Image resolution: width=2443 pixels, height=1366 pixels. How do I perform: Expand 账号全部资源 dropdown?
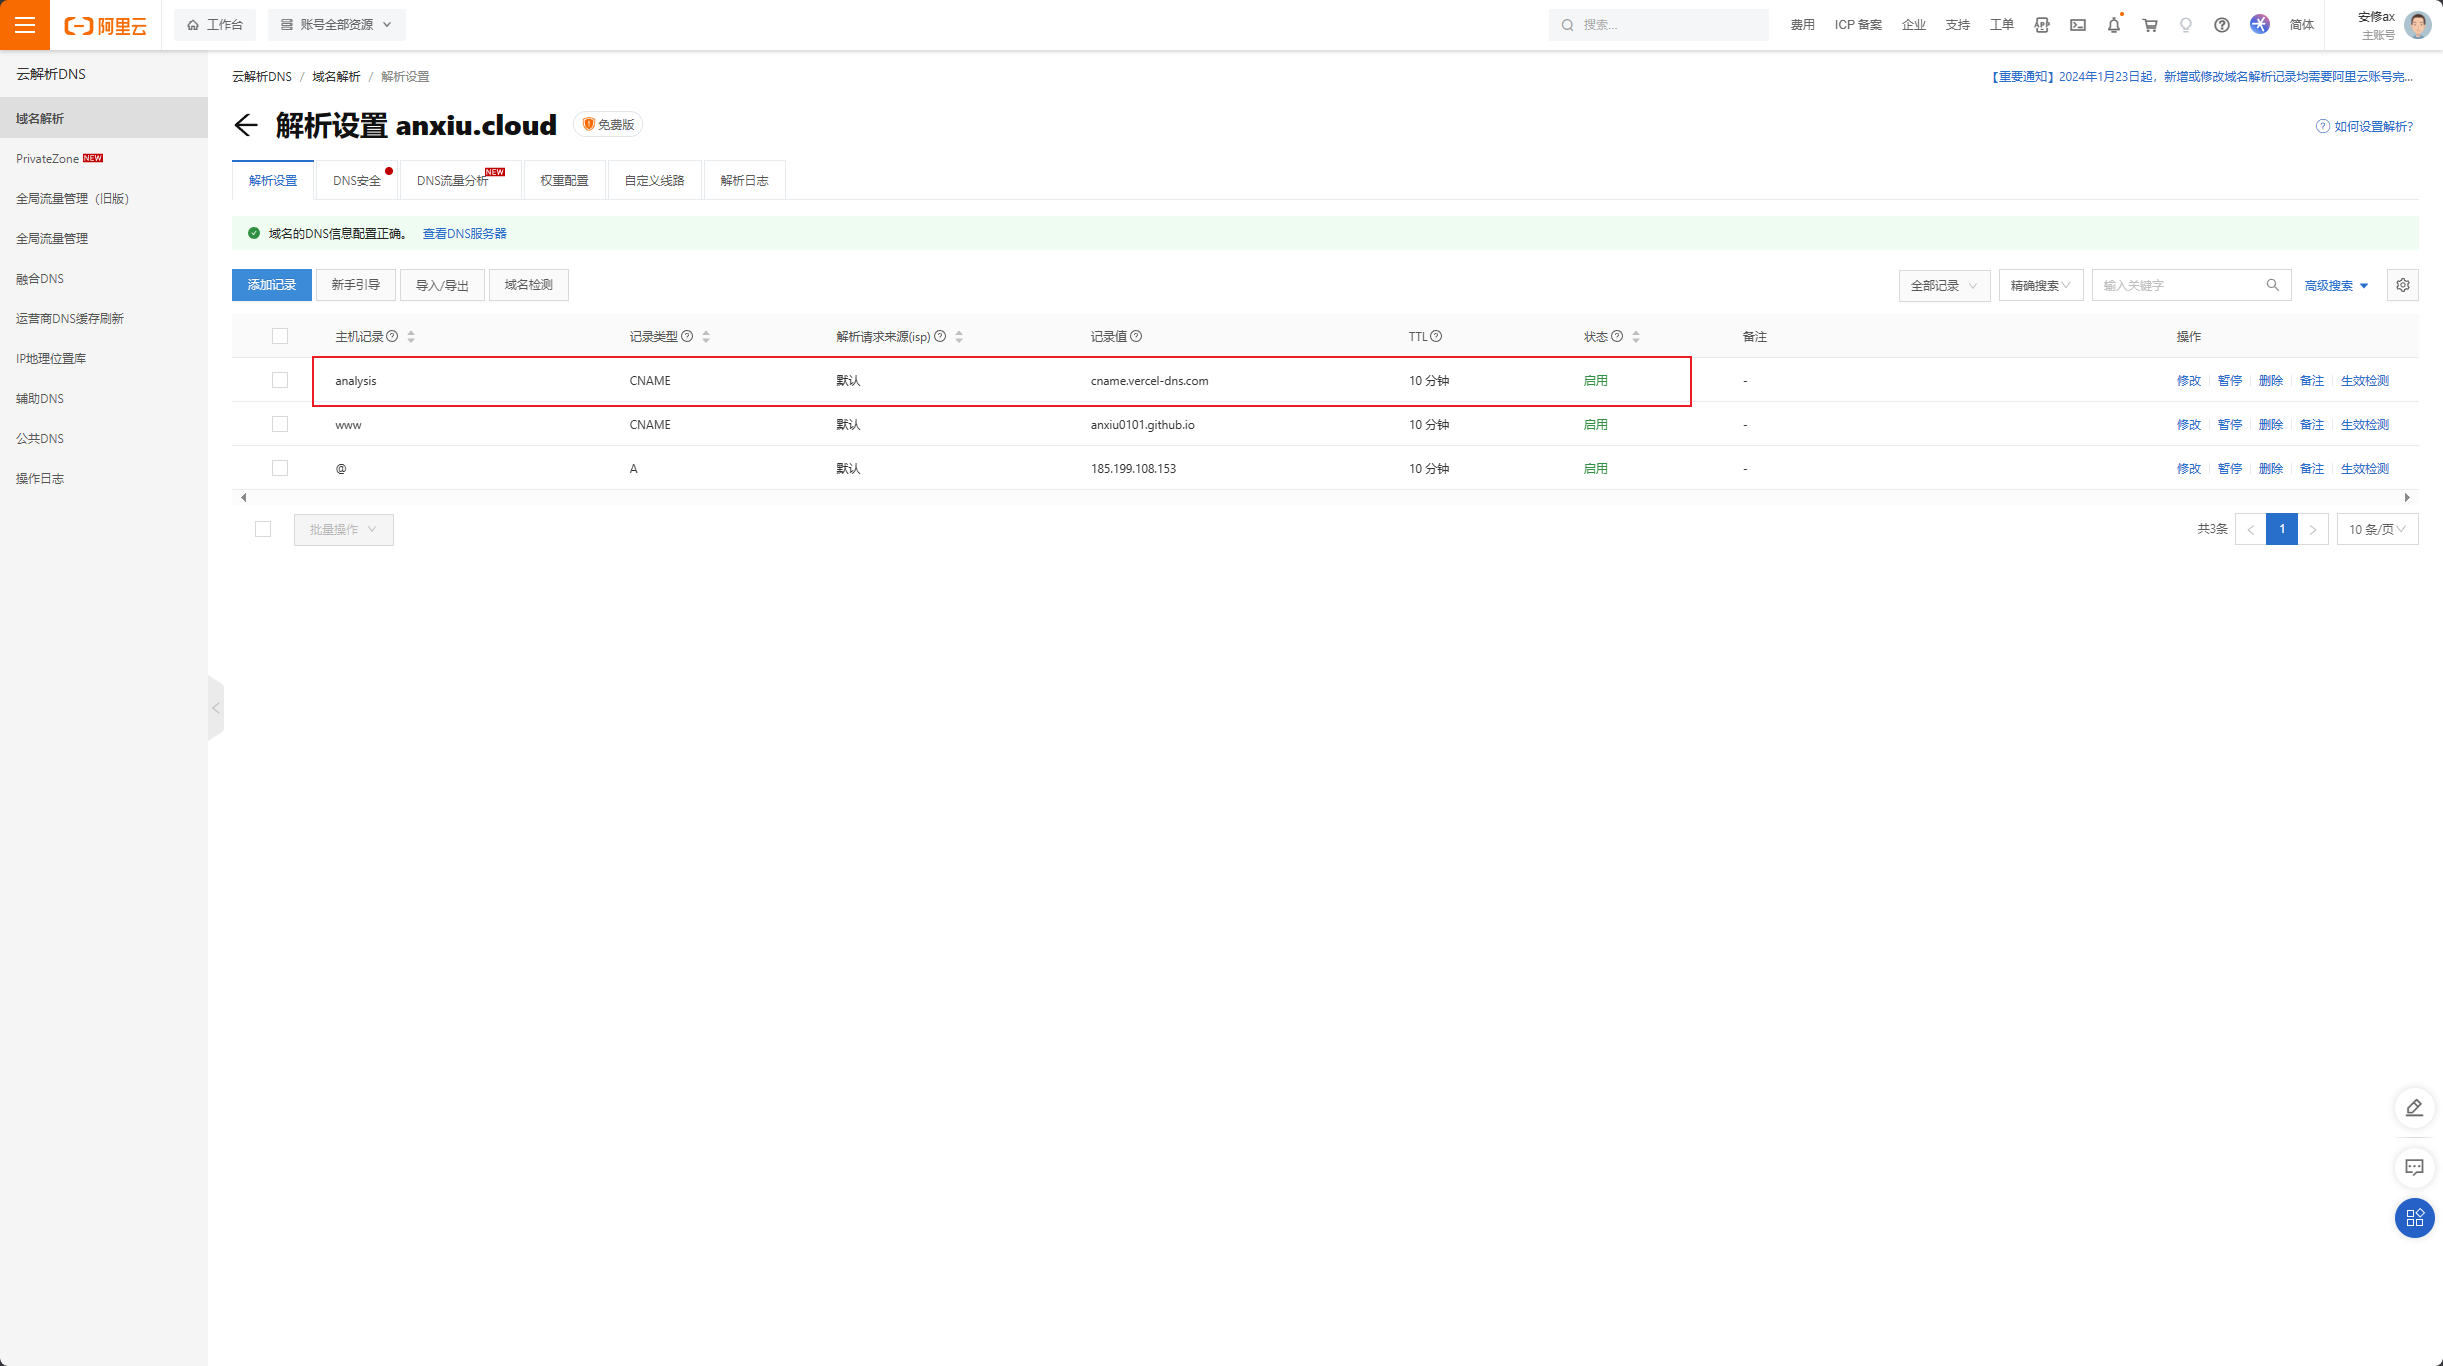[x=336, y=25]
